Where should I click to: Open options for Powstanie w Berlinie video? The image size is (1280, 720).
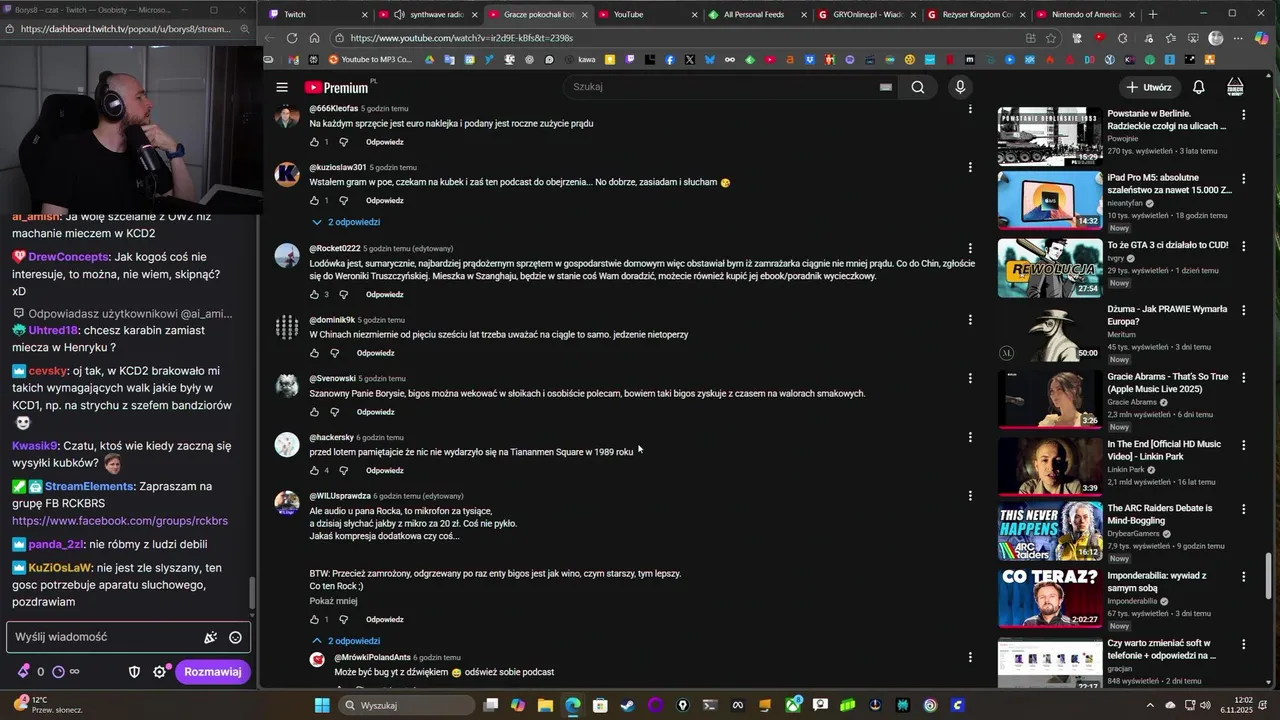(x=1244, y=115)
